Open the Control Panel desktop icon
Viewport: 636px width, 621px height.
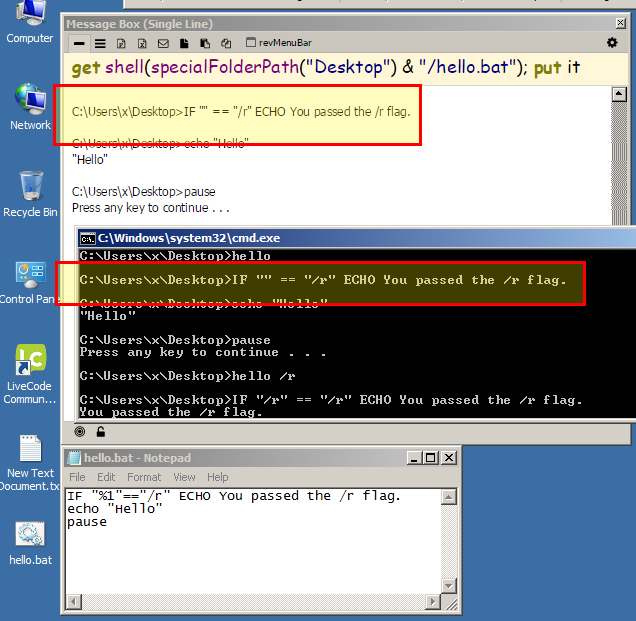(x=29, y=283)
